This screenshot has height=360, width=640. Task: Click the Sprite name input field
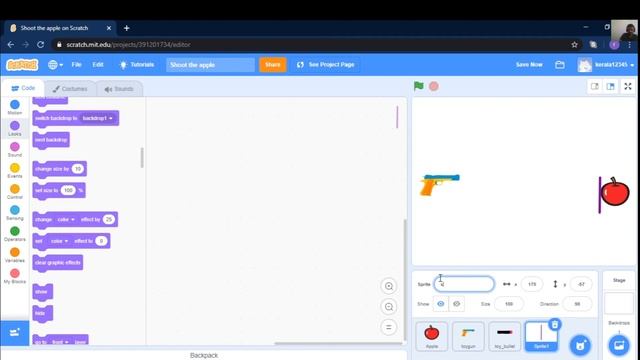[464, 284]
